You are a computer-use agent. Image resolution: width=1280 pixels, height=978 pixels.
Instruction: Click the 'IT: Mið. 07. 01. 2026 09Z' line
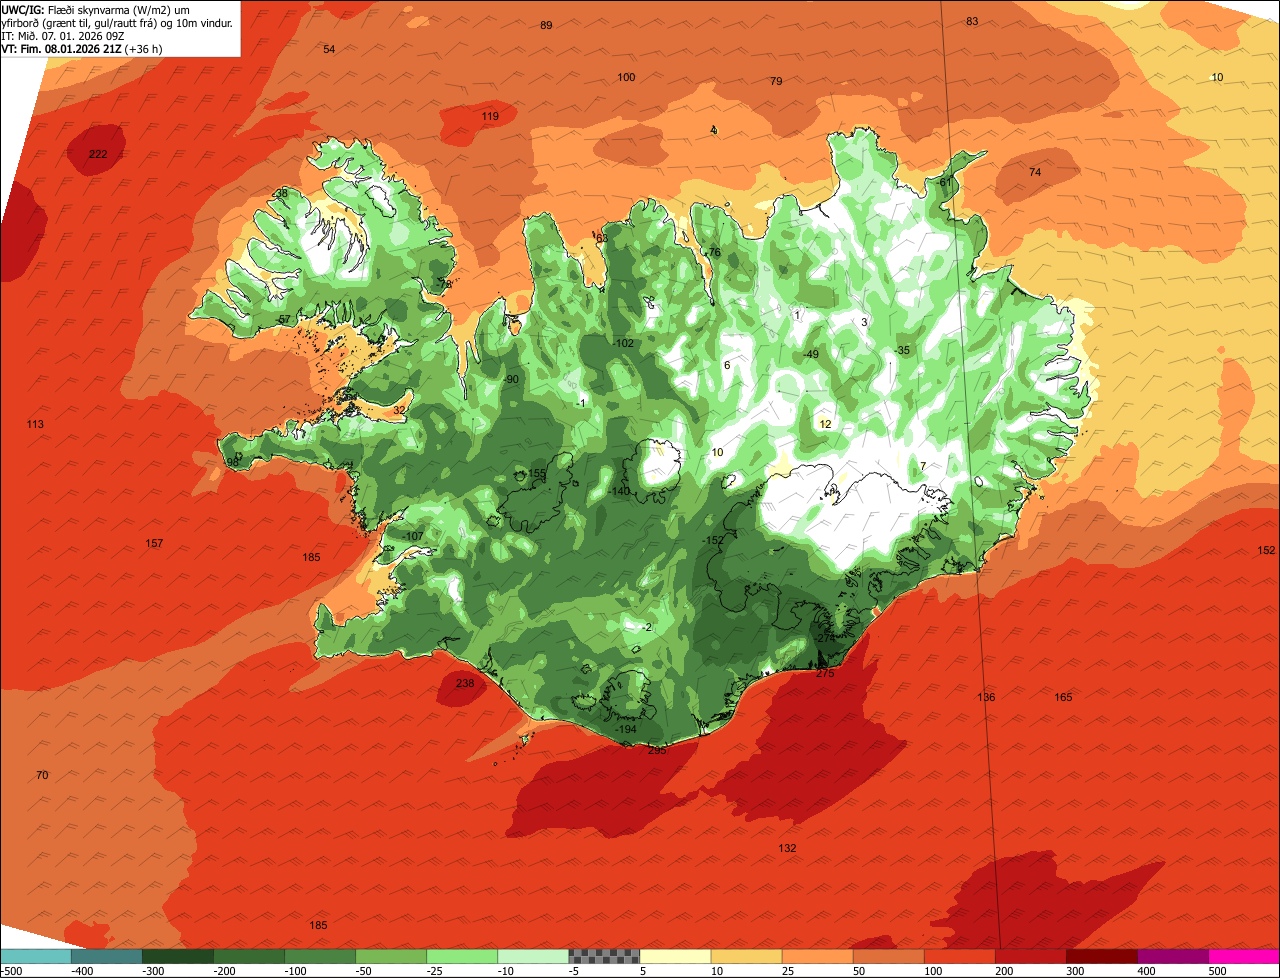pyautogui.click(x=63, y=35)
